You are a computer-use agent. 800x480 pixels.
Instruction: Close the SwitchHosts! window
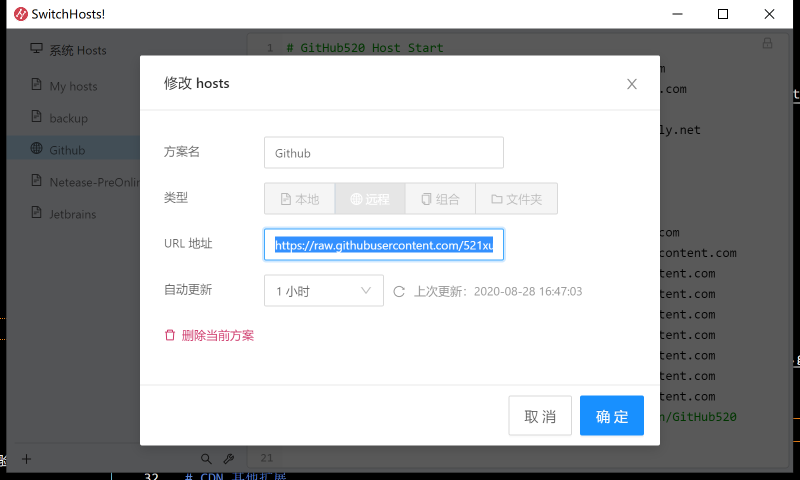tap(769, 14)
